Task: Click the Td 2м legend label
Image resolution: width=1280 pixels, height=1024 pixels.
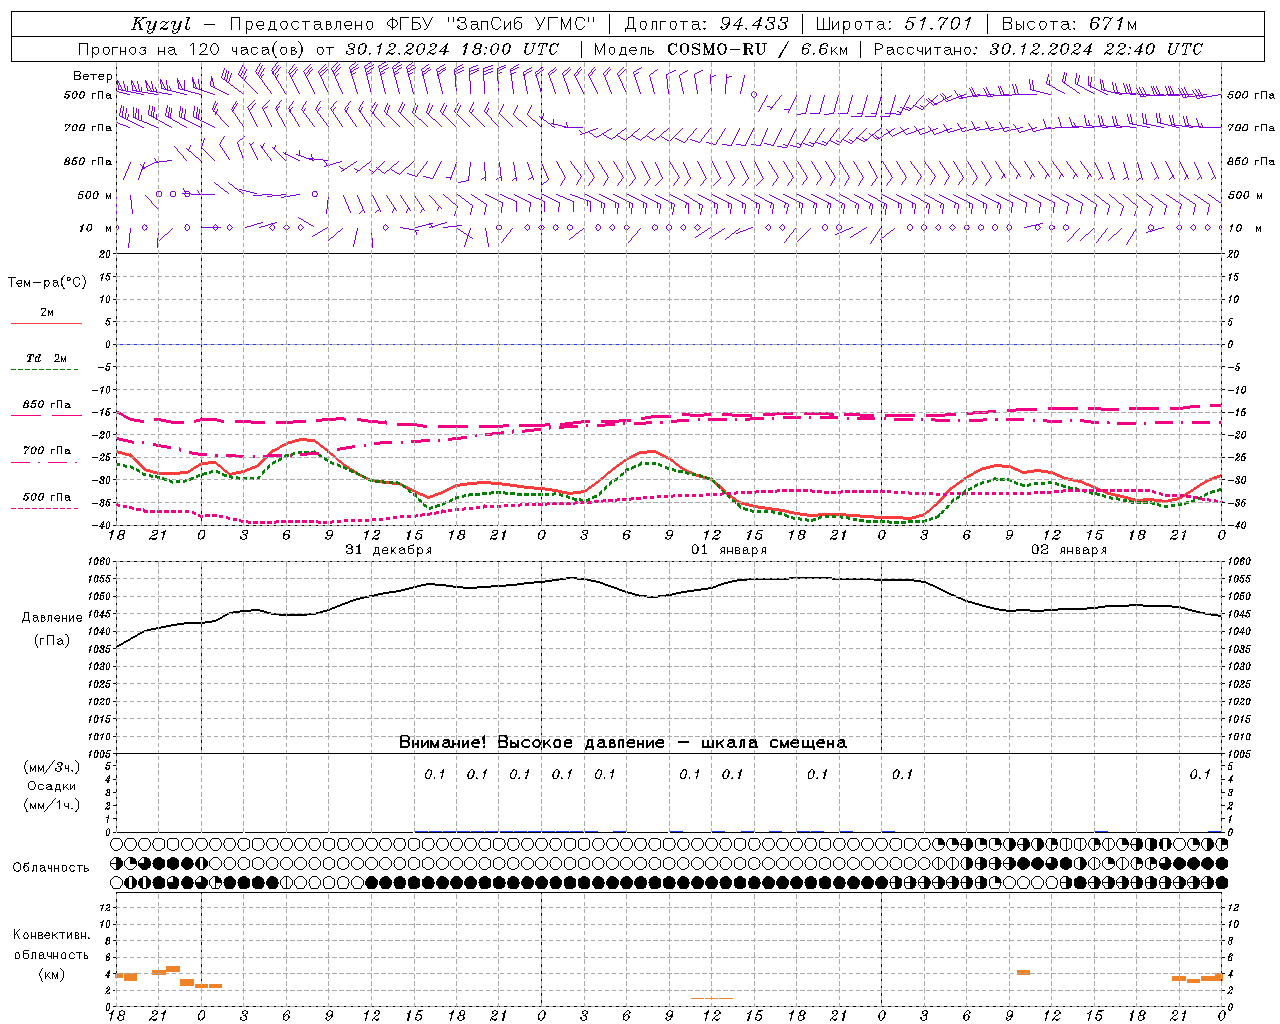Action: pyautogui.click(x=46, y=358)
